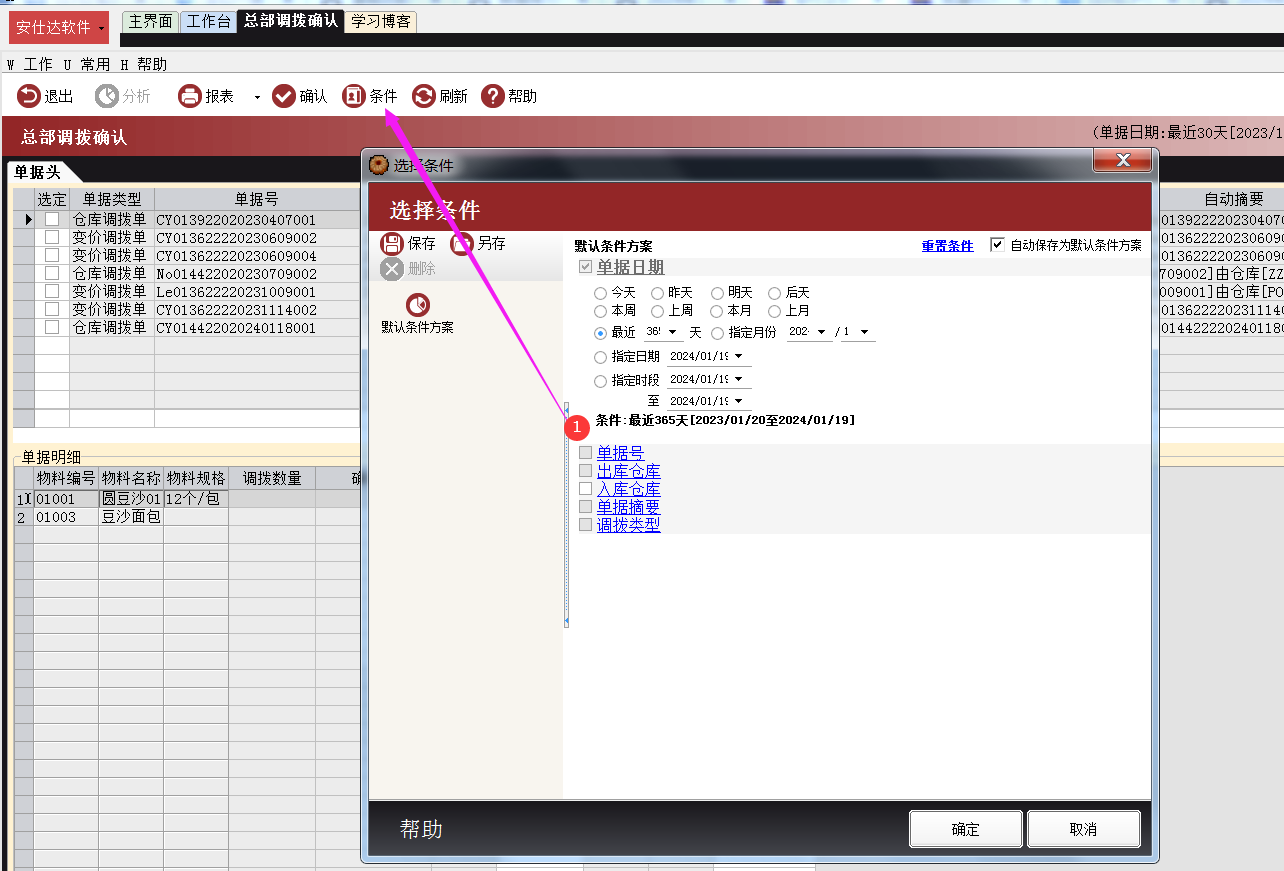
Task: Select the 指定时段 radio button
Action: coord(600,381)
